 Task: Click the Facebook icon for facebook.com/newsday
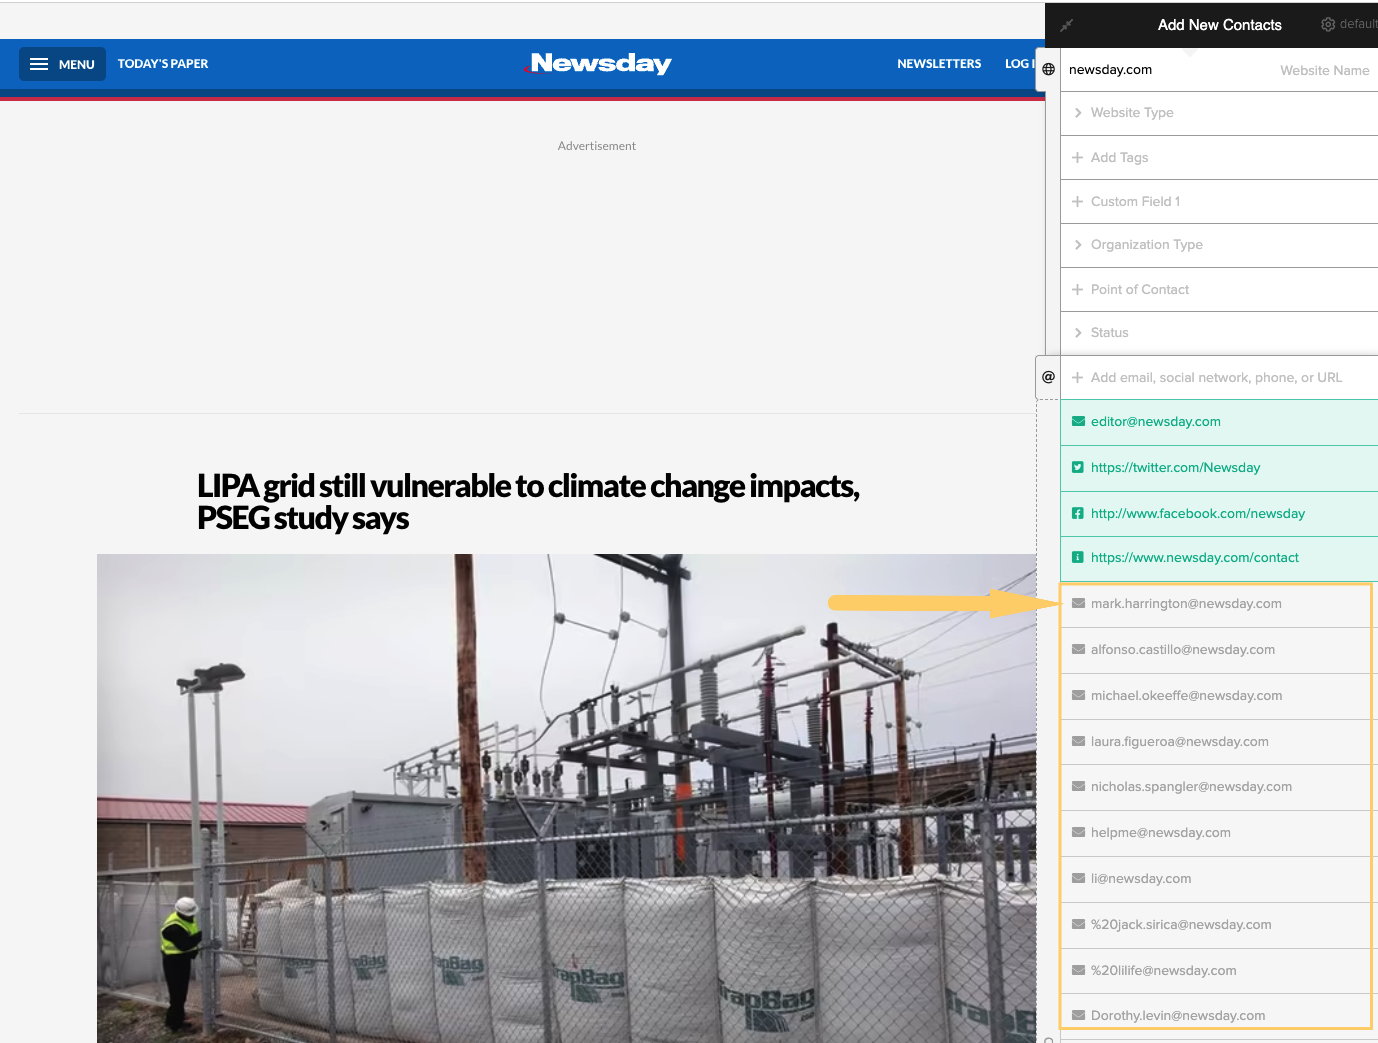click(x=1078, y=513)
